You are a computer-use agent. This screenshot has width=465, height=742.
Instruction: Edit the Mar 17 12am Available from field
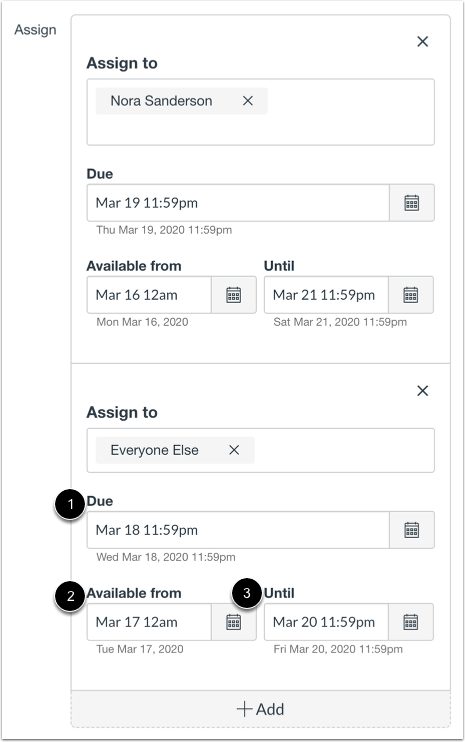149,622
